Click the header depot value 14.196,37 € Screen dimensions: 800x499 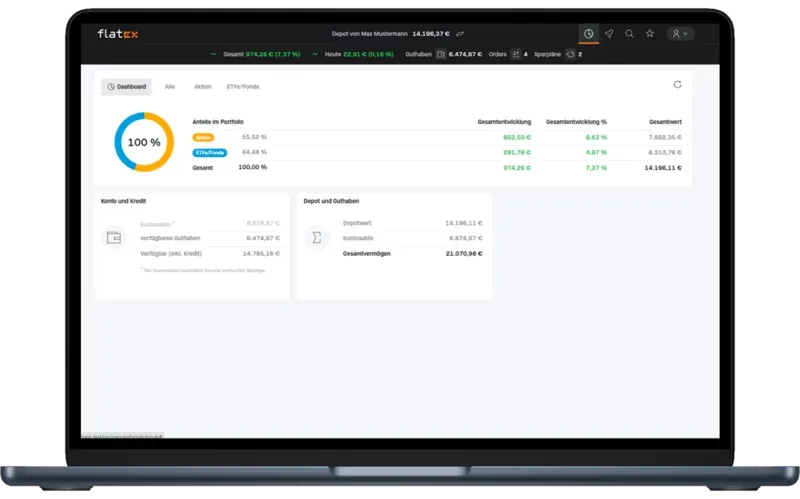[431, 34]
